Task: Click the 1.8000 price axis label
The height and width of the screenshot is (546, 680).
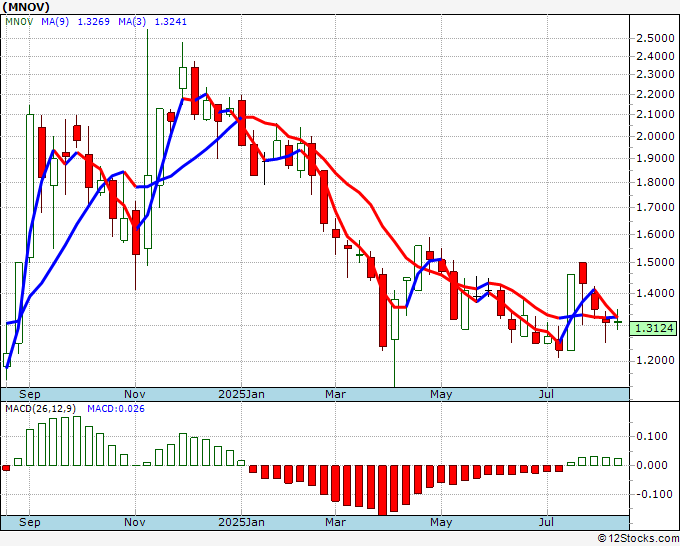Action: pos(655,182)
